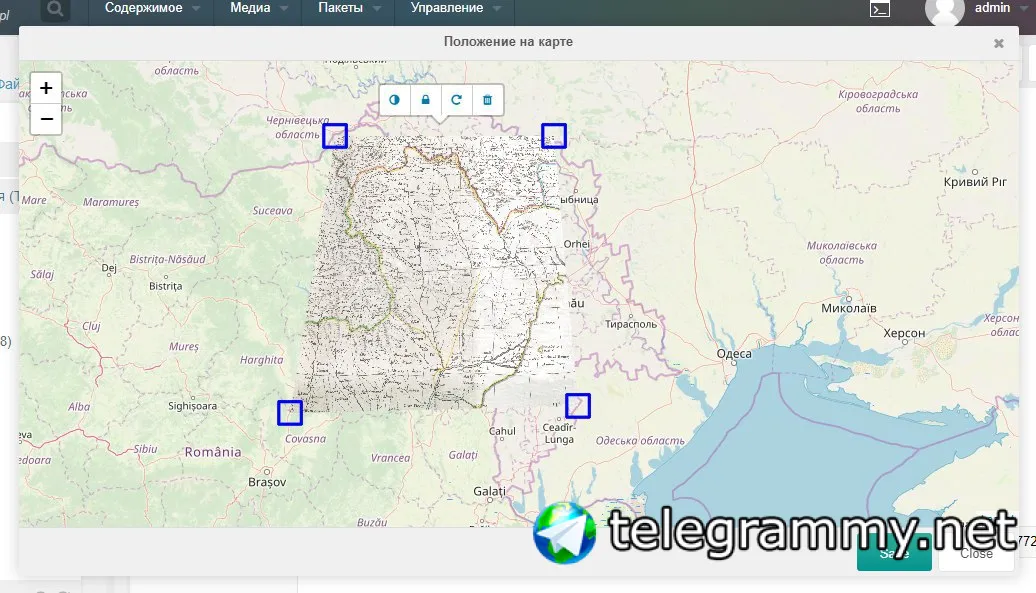Click Covasna label on map
Screen dimensions: 1036x593
tap(305, 438)
